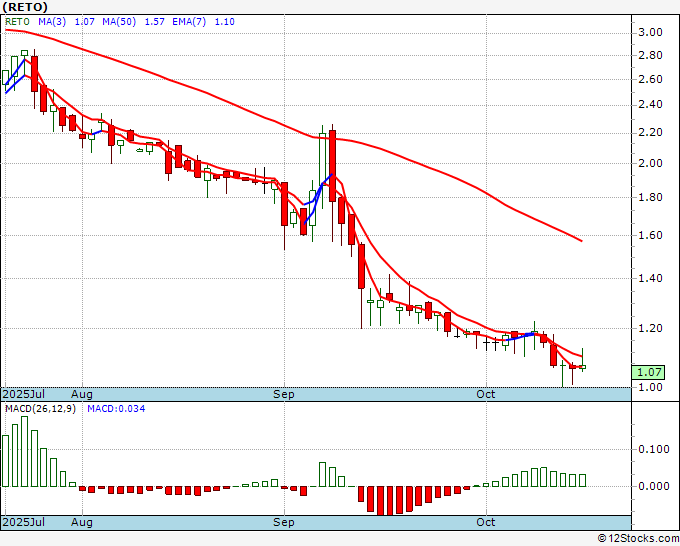Click 2025Jul on the price chart date axis
The image size is (680, 546).
click(x=24, y=394)
